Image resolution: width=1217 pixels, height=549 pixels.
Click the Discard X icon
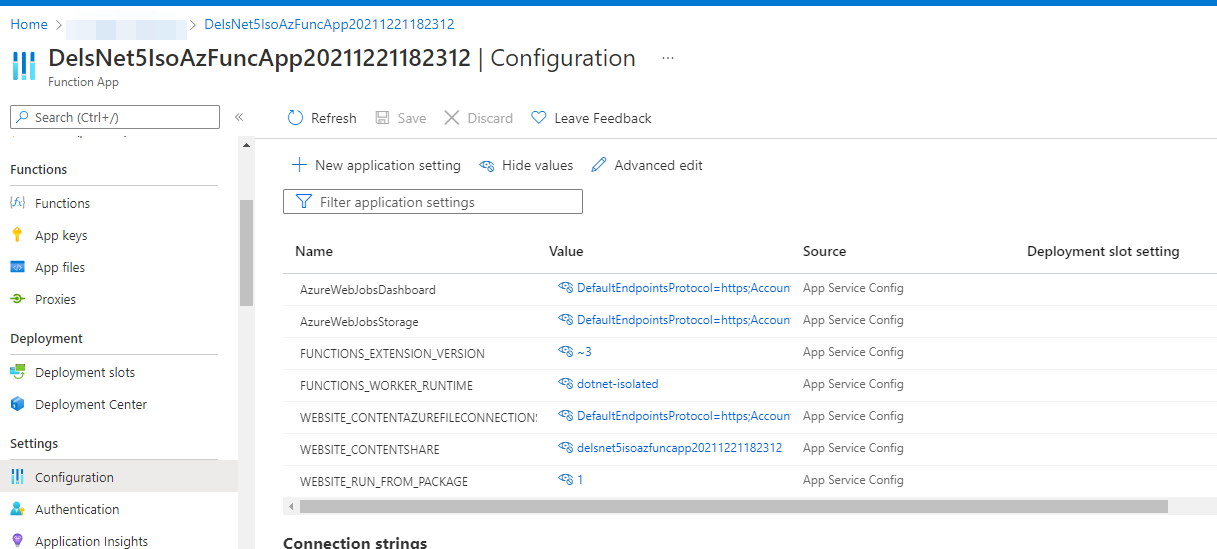point(452,118)
